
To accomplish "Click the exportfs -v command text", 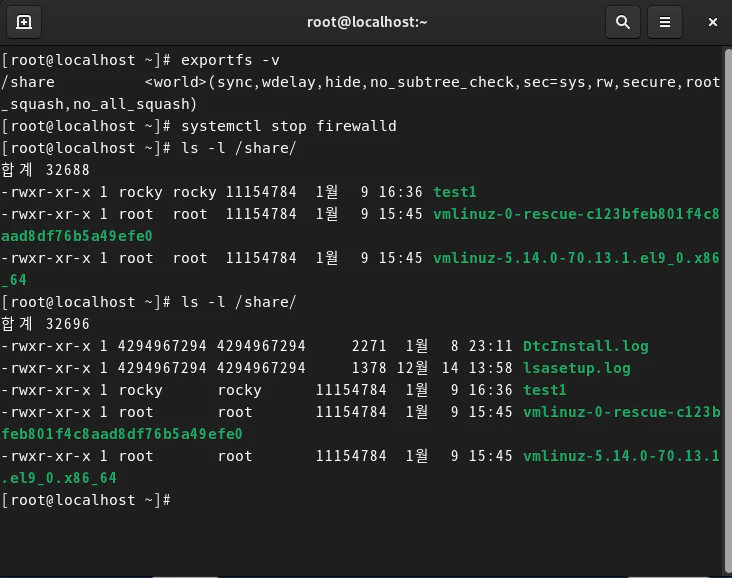I will click(230, 60).
